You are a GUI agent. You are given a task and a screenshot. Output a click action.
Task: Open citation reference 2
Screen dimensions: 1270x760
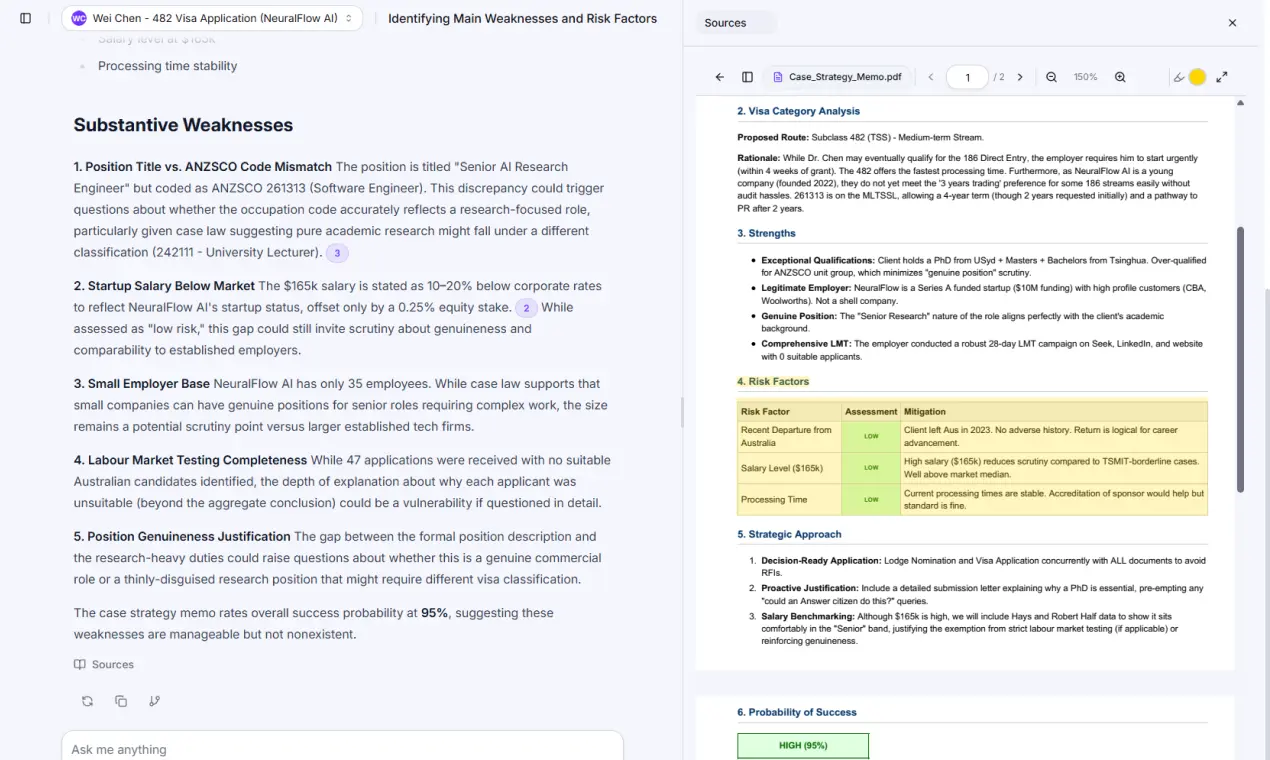tap(526, 308)
